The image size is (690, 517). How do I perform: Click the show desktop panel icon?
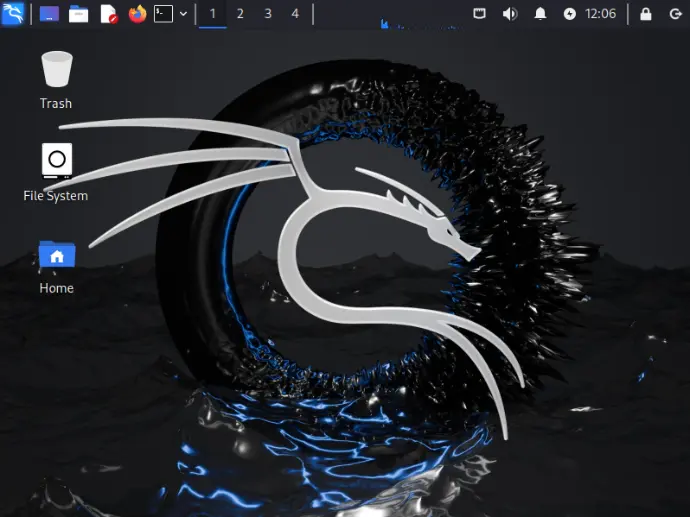(49, 14)
